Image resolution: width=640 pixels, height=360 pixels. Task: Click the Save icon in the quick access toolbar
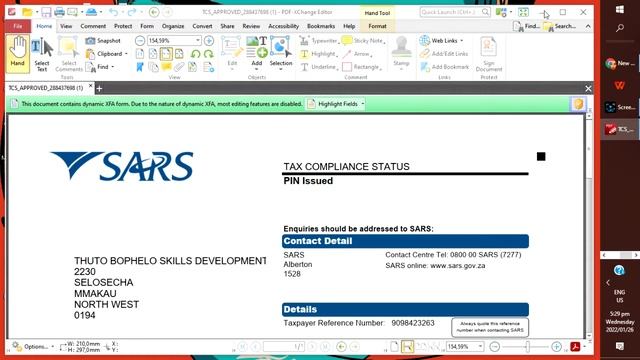(x=46, y=12)
